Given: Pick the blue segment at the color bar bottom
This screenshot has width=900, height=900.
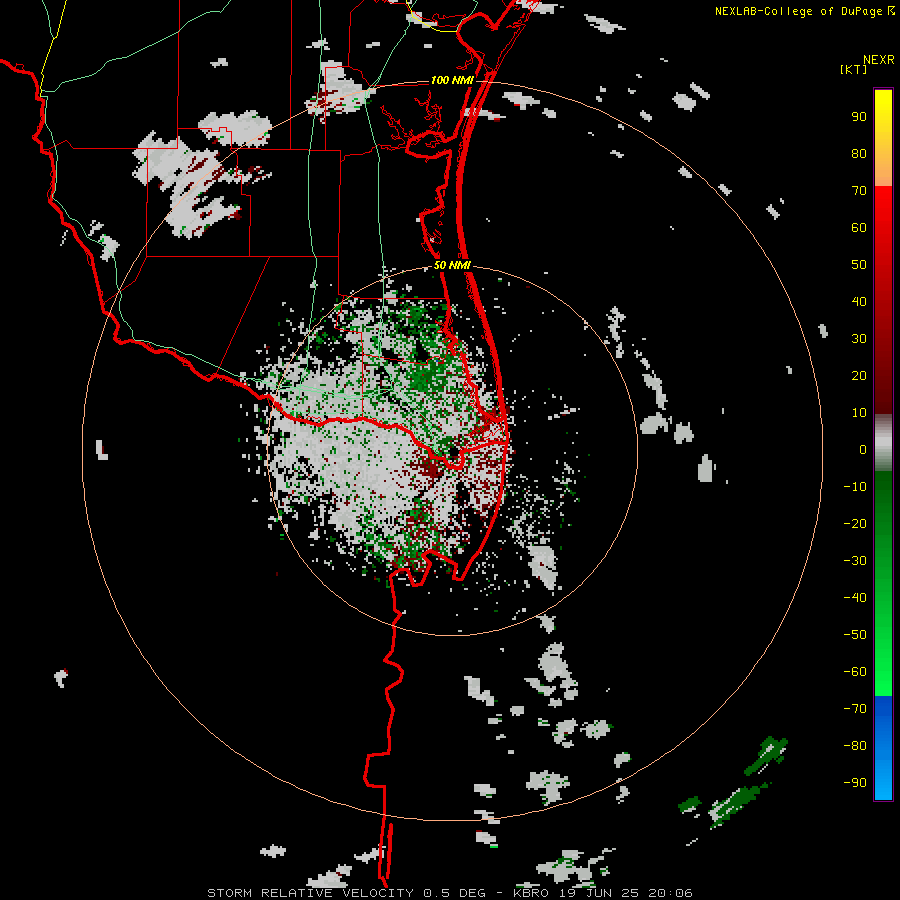Looking at the screenshot, I should pos(883,748).
